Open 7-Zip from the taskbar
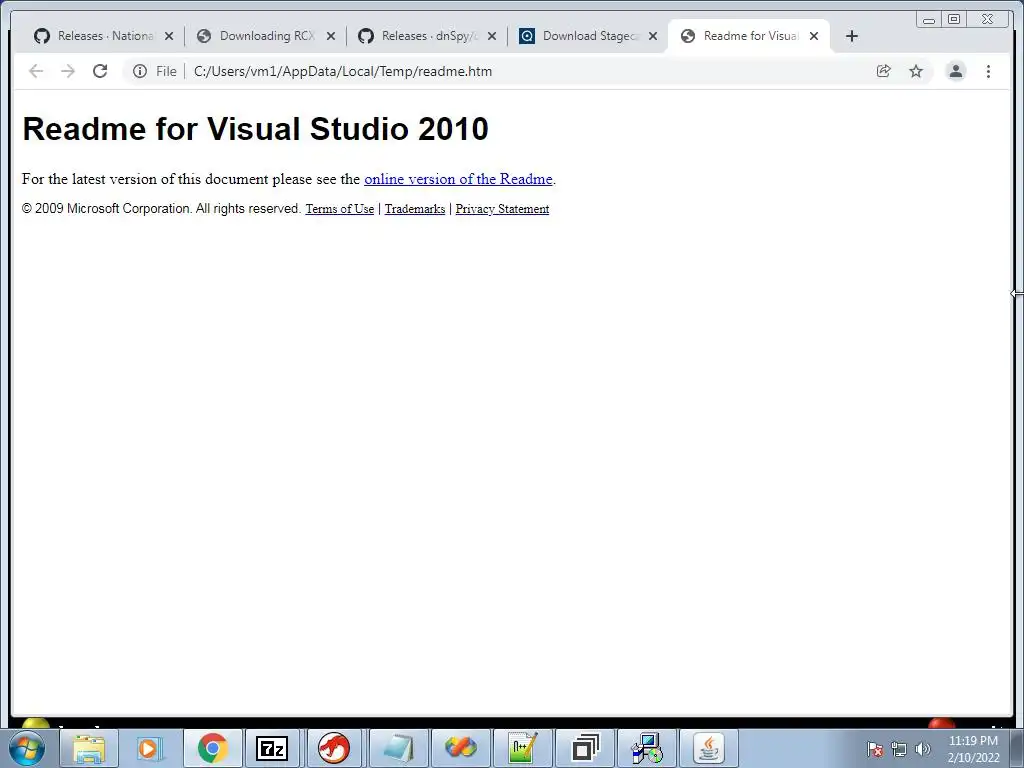1024x768 pixels. [272, 748]
